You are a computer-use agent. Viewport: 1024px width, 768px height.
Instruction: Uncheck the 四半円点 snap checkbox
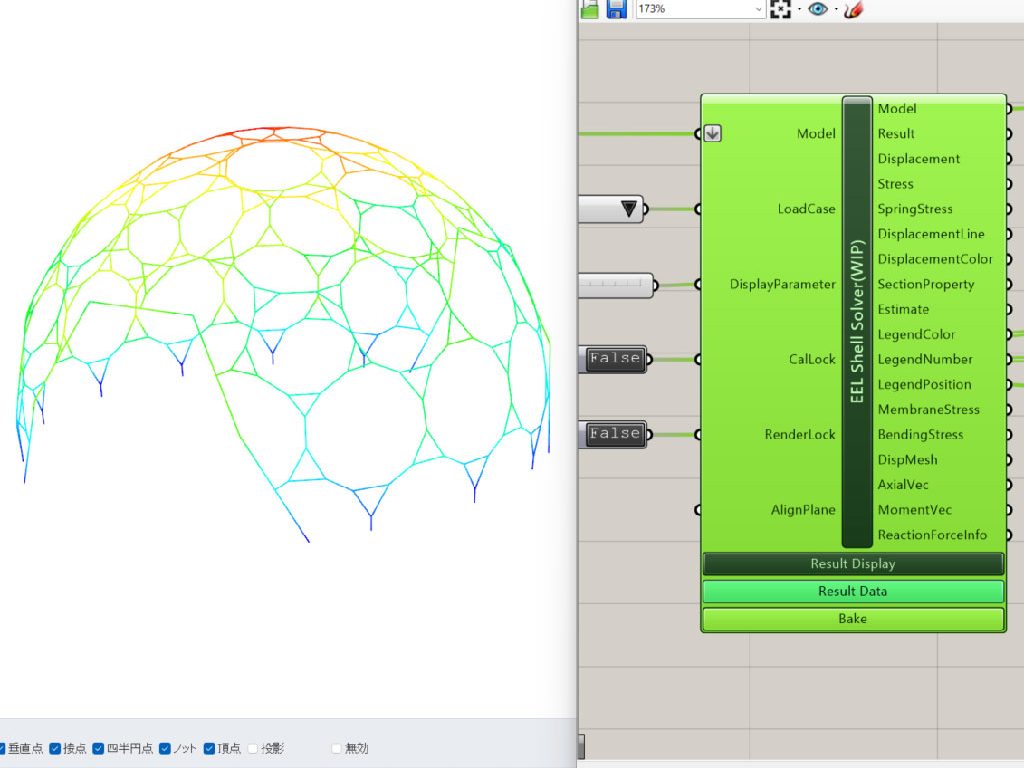(x=99, y=748)
